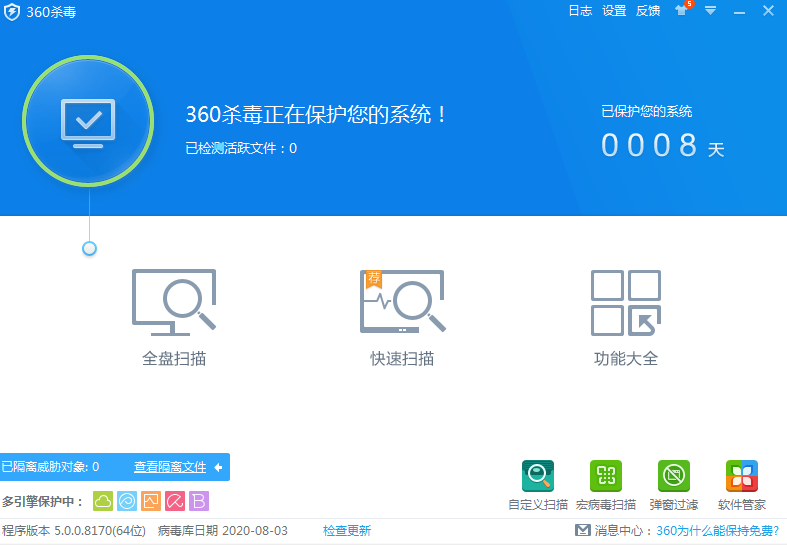Open the 反馈 feedback menu
The width and height of the screenshot is (787, 545).
pyautogui.click(x=647, y=11)
